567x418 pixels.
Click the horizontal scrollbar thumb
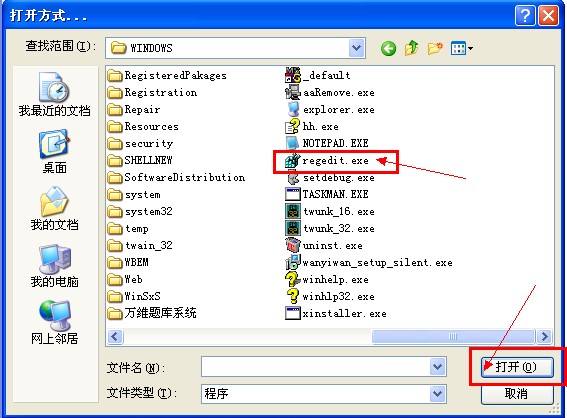click(453, 337)
